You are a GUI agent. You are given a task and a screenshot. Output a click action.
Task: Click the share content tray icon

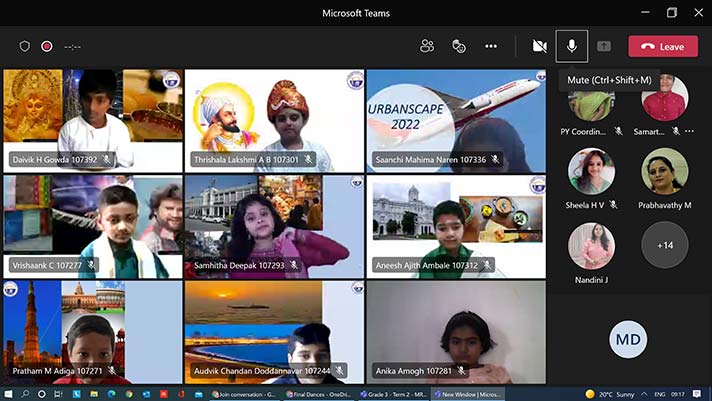click(x=604, y=46)
